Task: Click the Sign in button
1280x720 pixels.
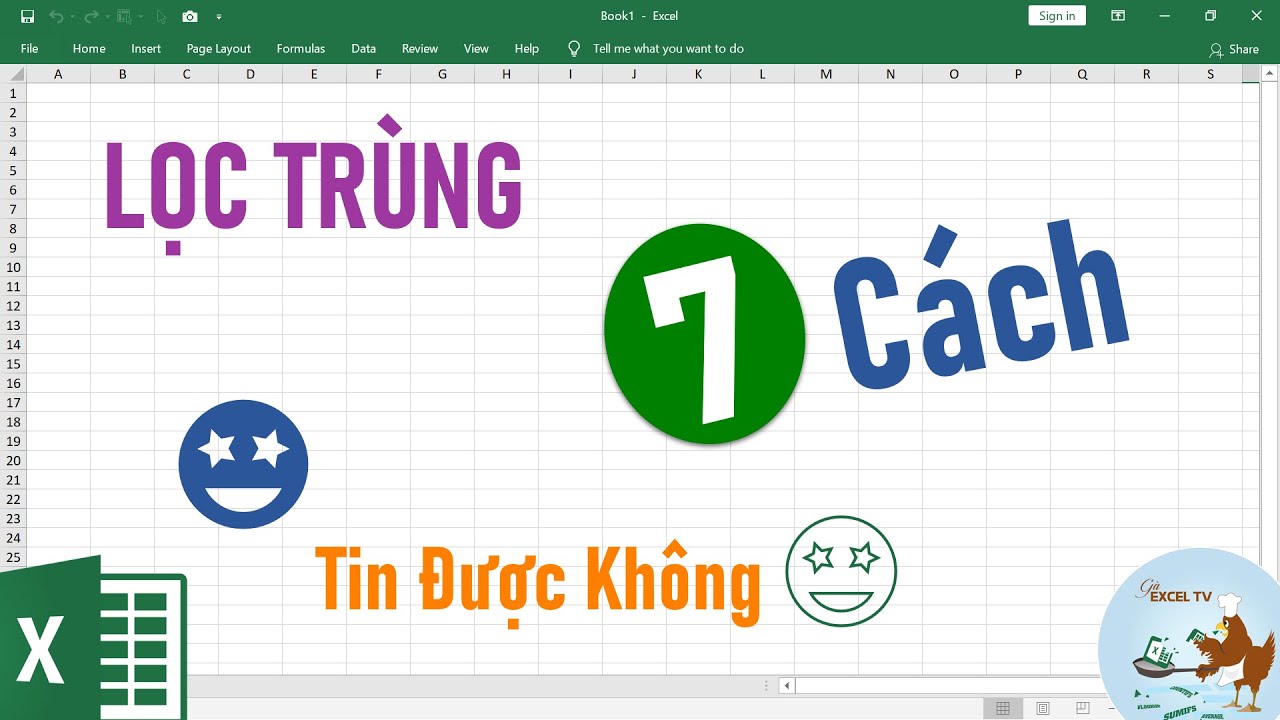Action: pyautogui.click(x=1057, y=15)
